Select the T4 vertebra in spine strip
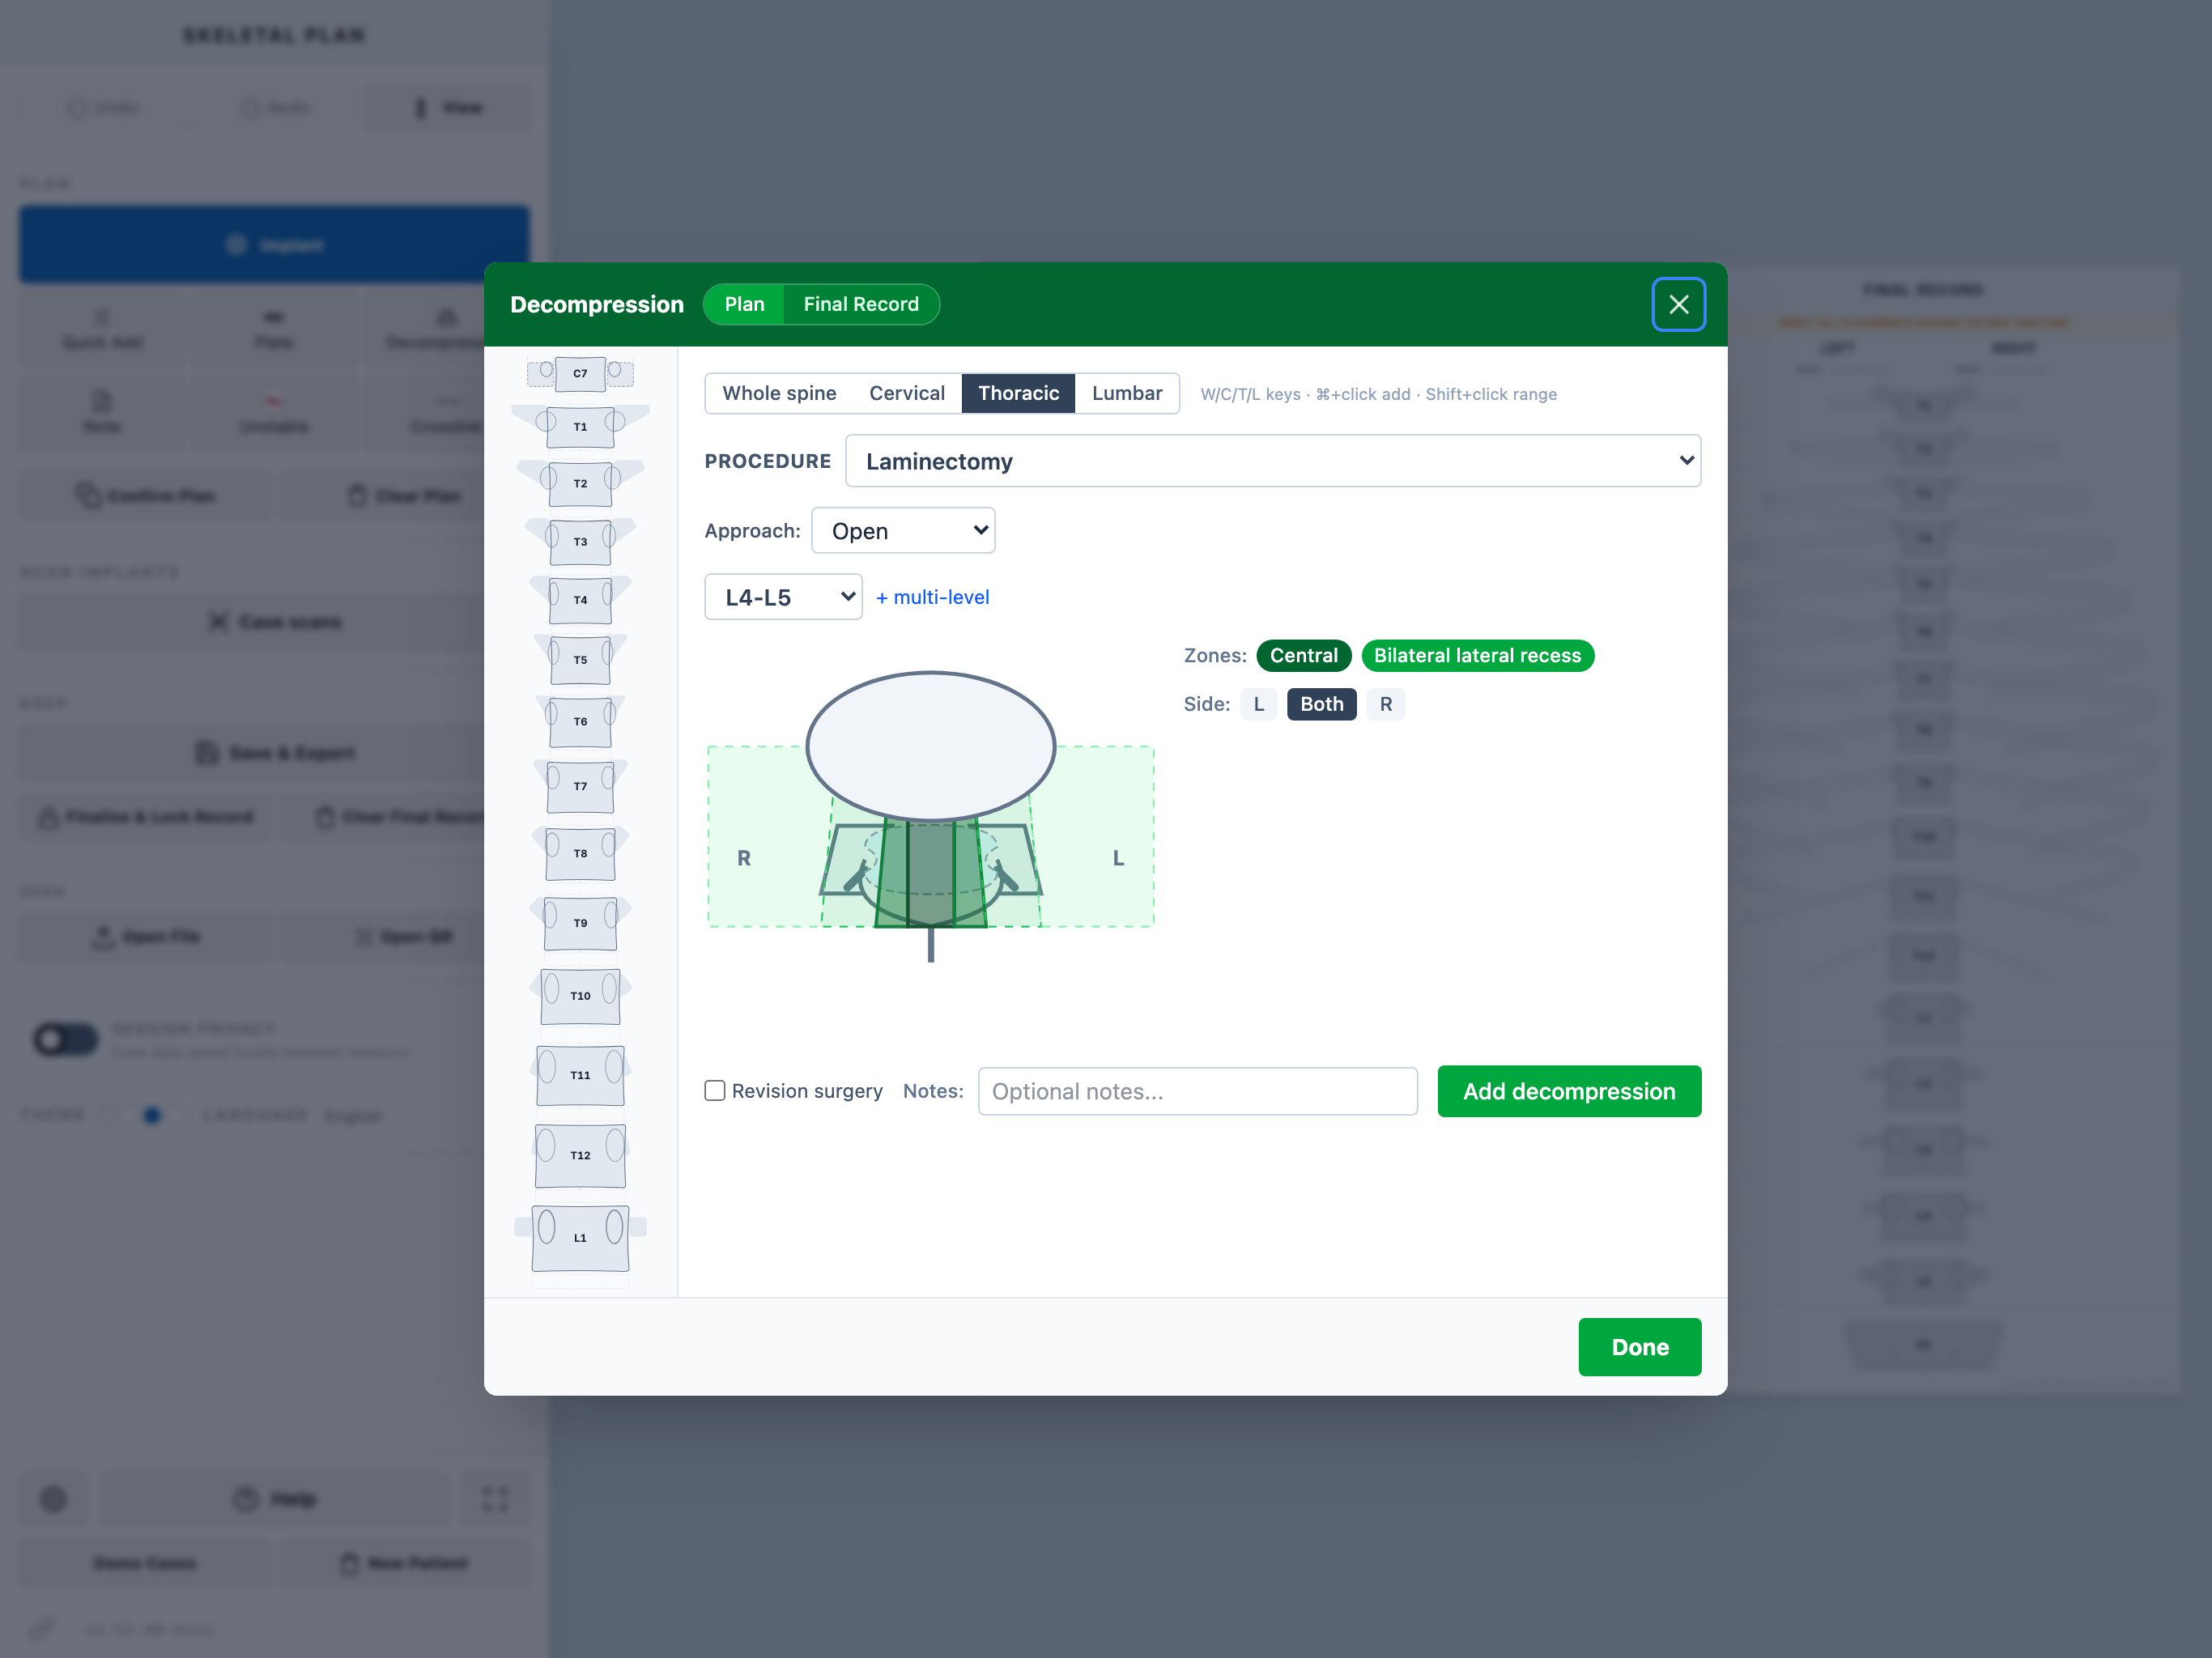Viewport: 2212px width, 1658px height. 580,600
